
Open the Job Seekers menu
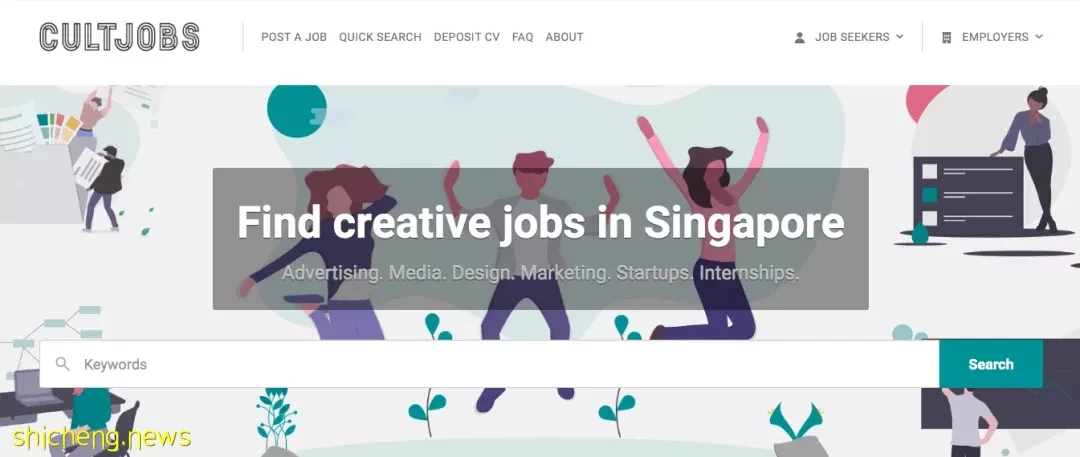tap(852, 37)
